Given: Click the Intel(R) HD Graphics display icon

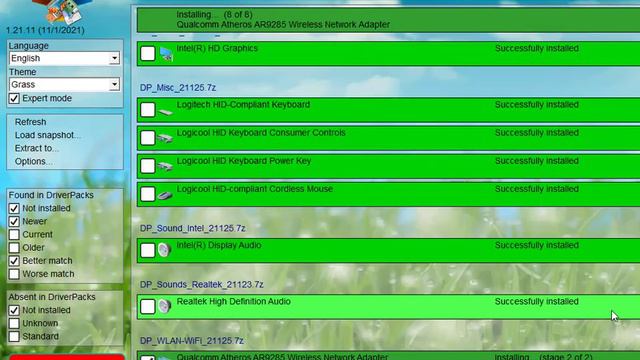Looking at the screenshot, I should tap(166, 54).
